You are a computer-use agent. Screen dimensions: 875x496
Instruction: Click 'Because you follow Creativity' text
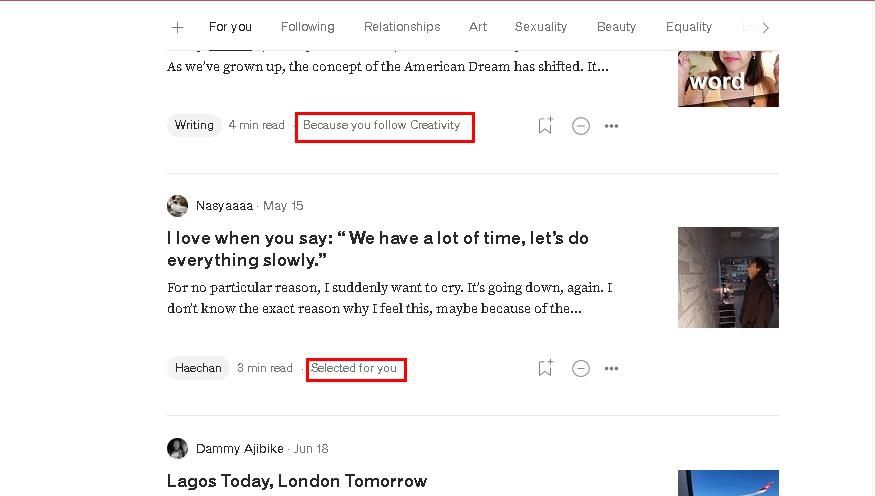click(382, 125)
